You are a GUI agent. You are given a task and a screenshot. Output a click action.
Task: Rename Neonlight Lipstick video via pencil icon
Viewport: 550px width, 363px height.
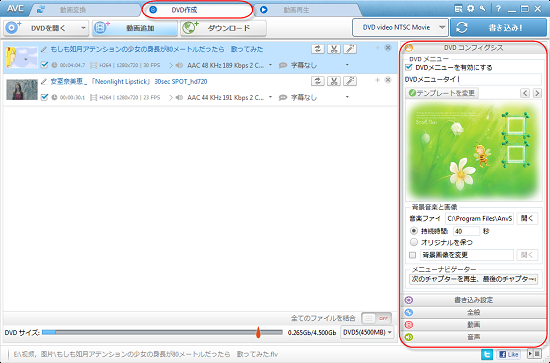coord(44,81)
